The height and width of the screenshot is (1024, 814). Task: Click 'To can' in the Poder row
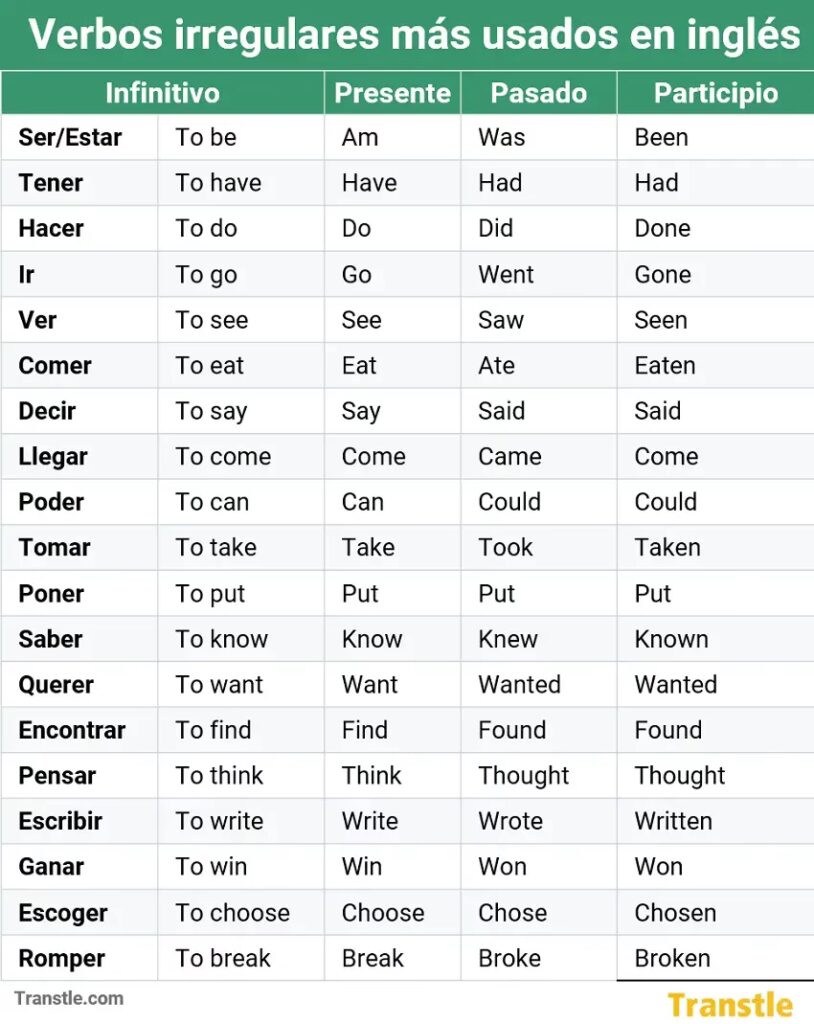(212, 502)
